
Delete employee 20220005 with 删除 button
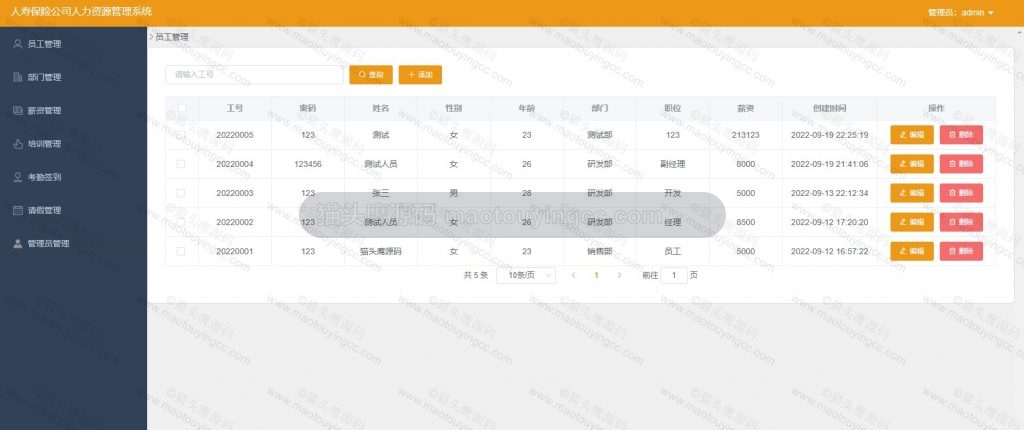tap(961, 135)
